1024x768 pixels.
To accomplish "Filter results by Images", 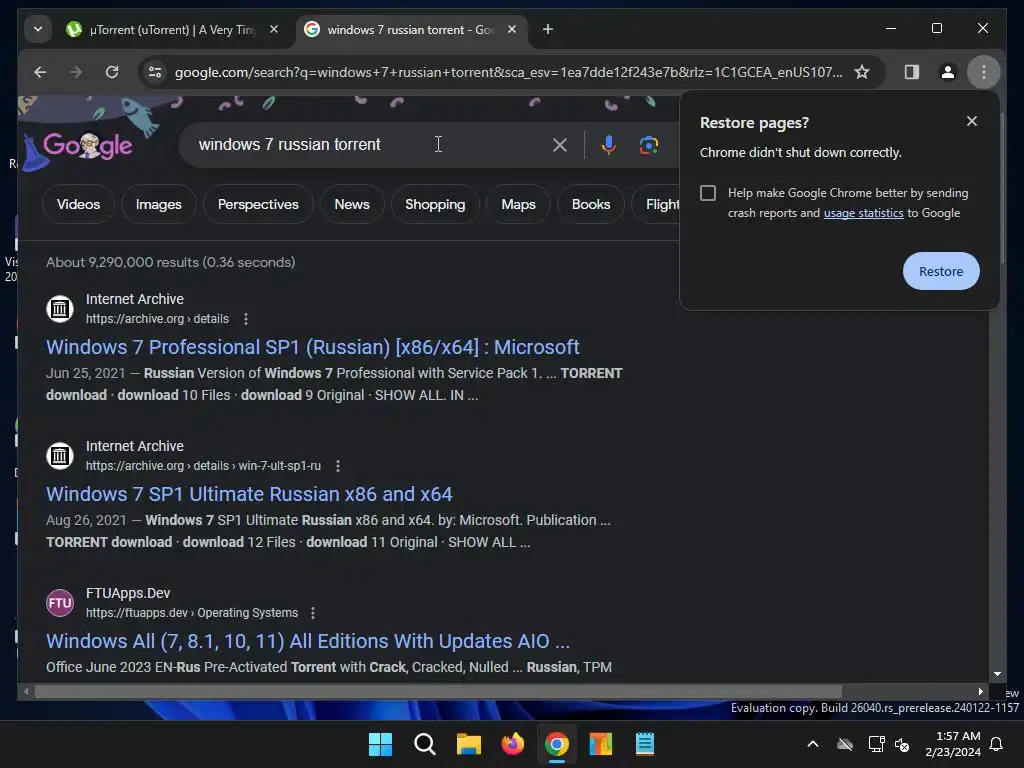I will 159,204.
